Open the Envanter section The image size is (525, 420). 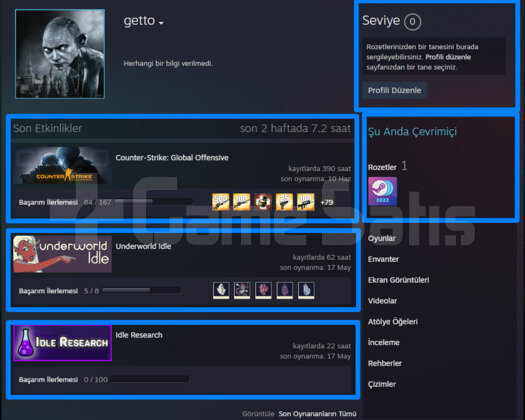[383, 259]
